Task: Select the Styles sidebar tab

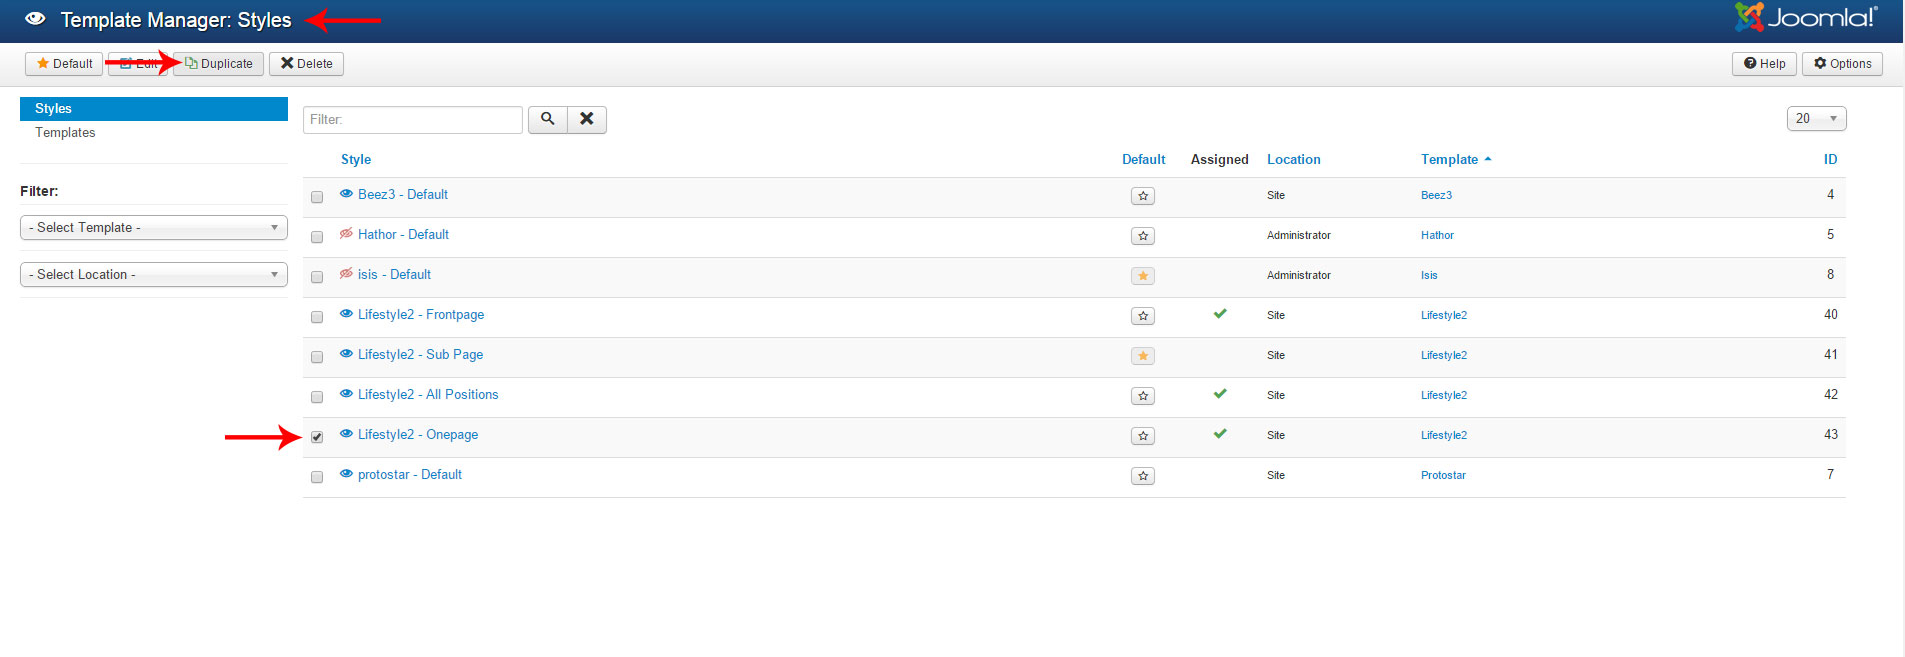Action: (154, 108)
